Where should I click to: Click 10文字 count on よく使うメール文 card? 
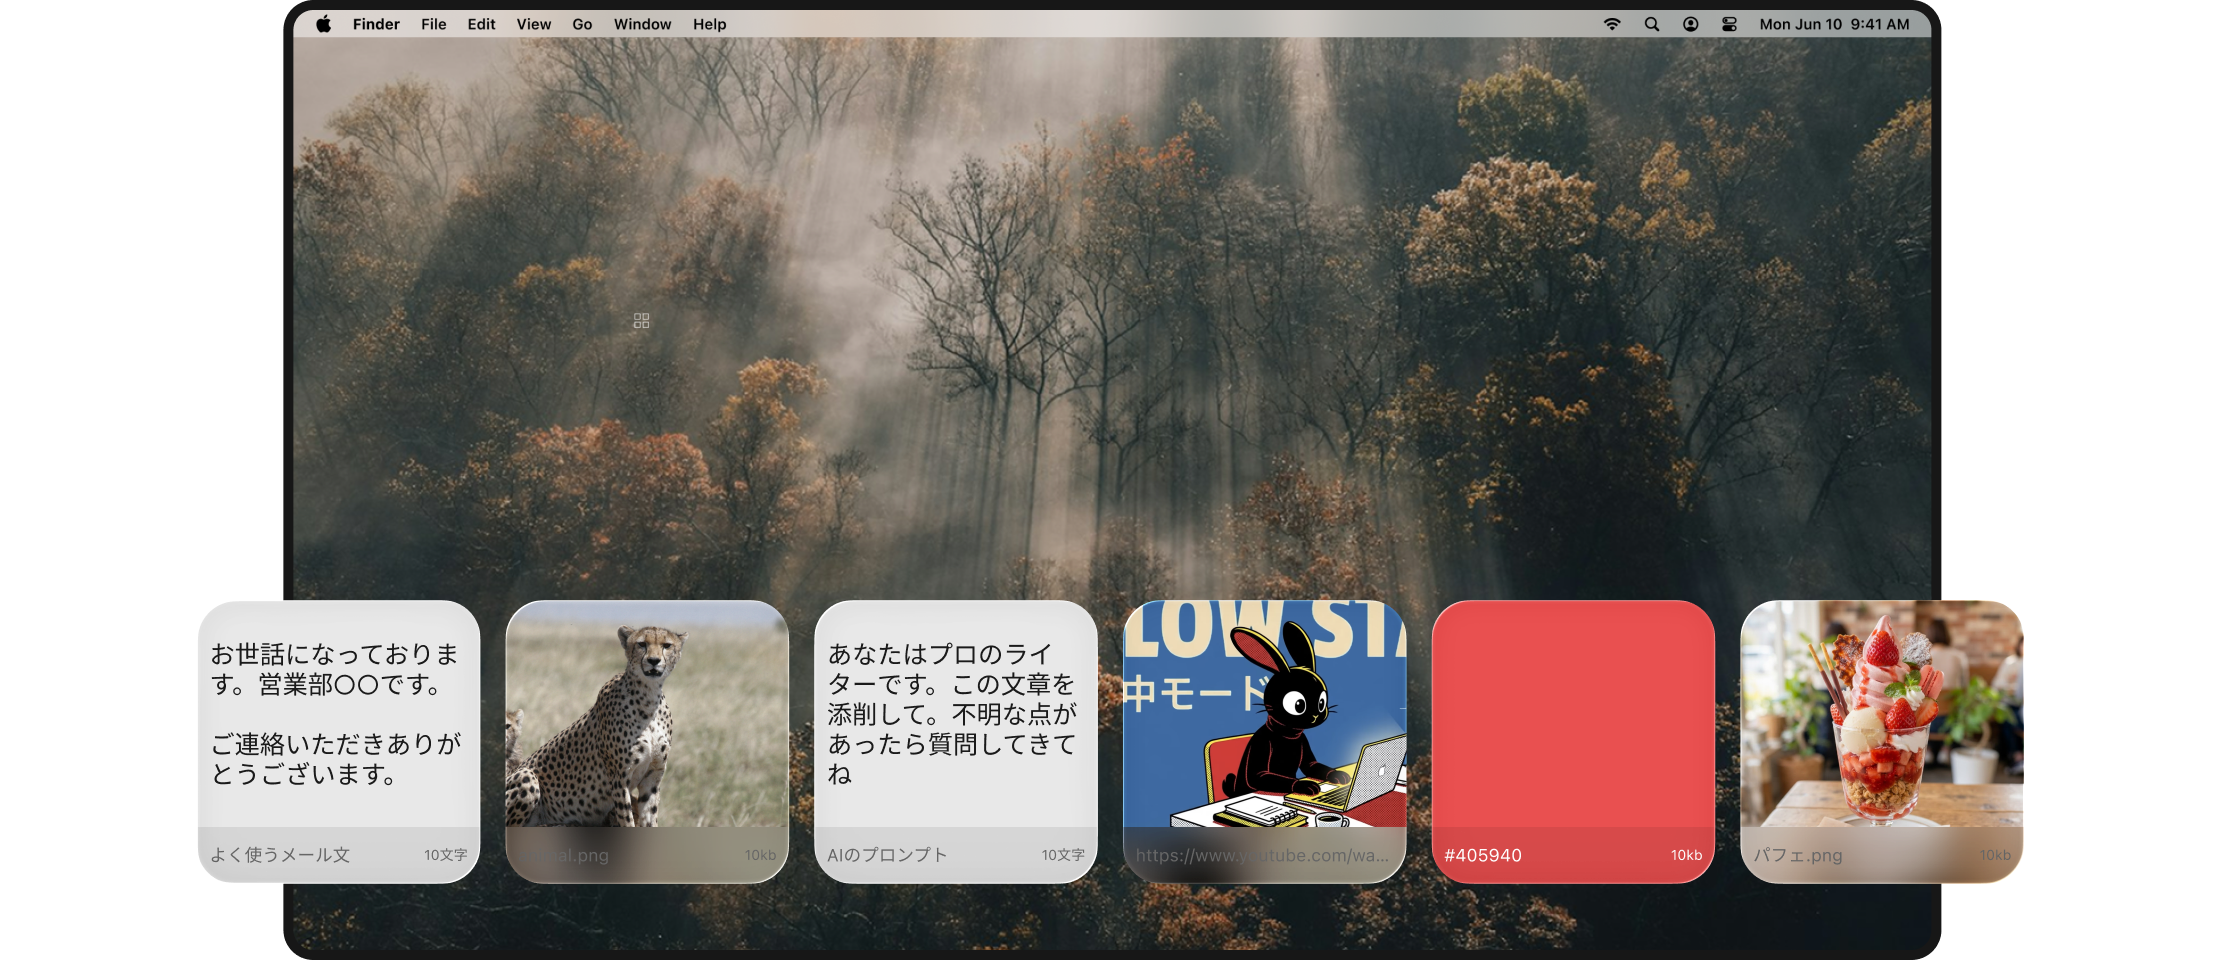(x=445, y=855)
